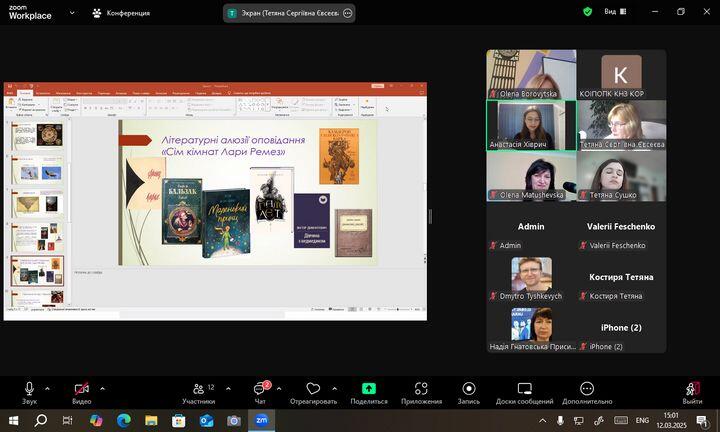720x432 pixels.
Task: Start recording with the Запись button
Action: [468, 393]
